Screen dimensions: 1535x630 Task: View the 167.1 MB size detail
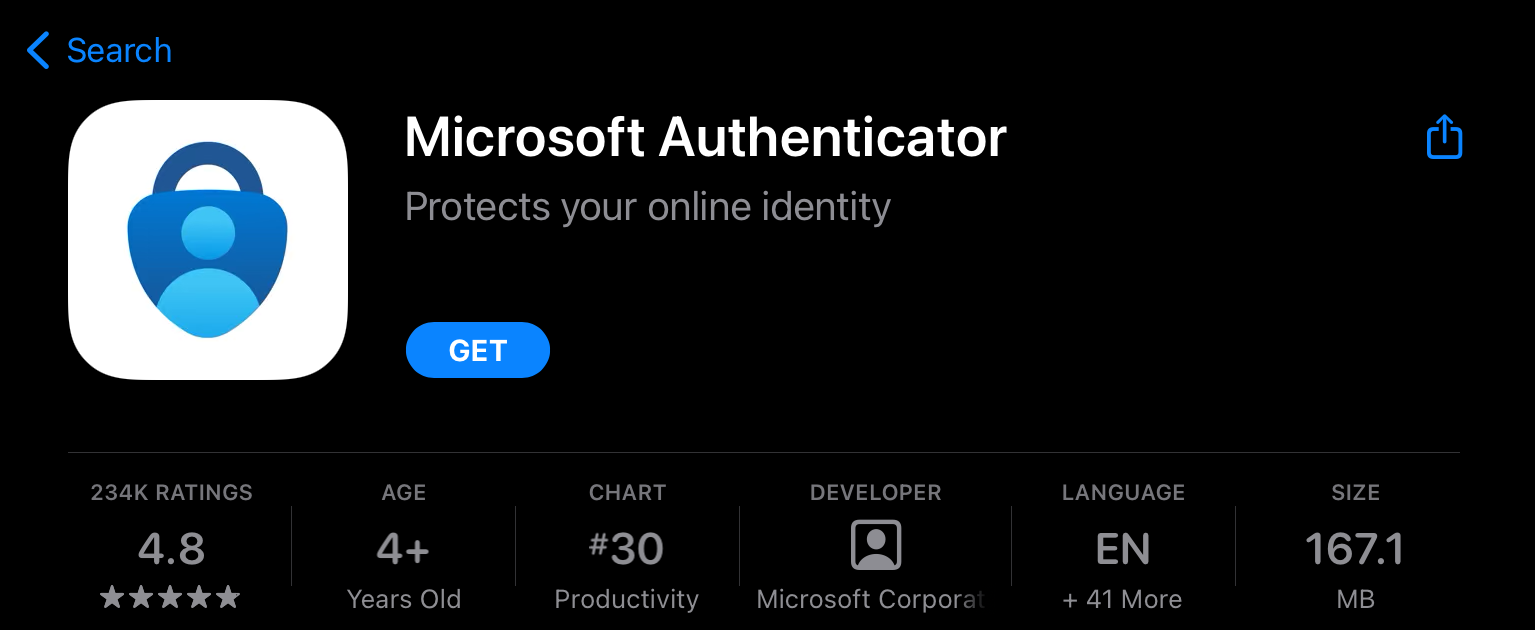pyautogui.click(x=1355, y=548)
